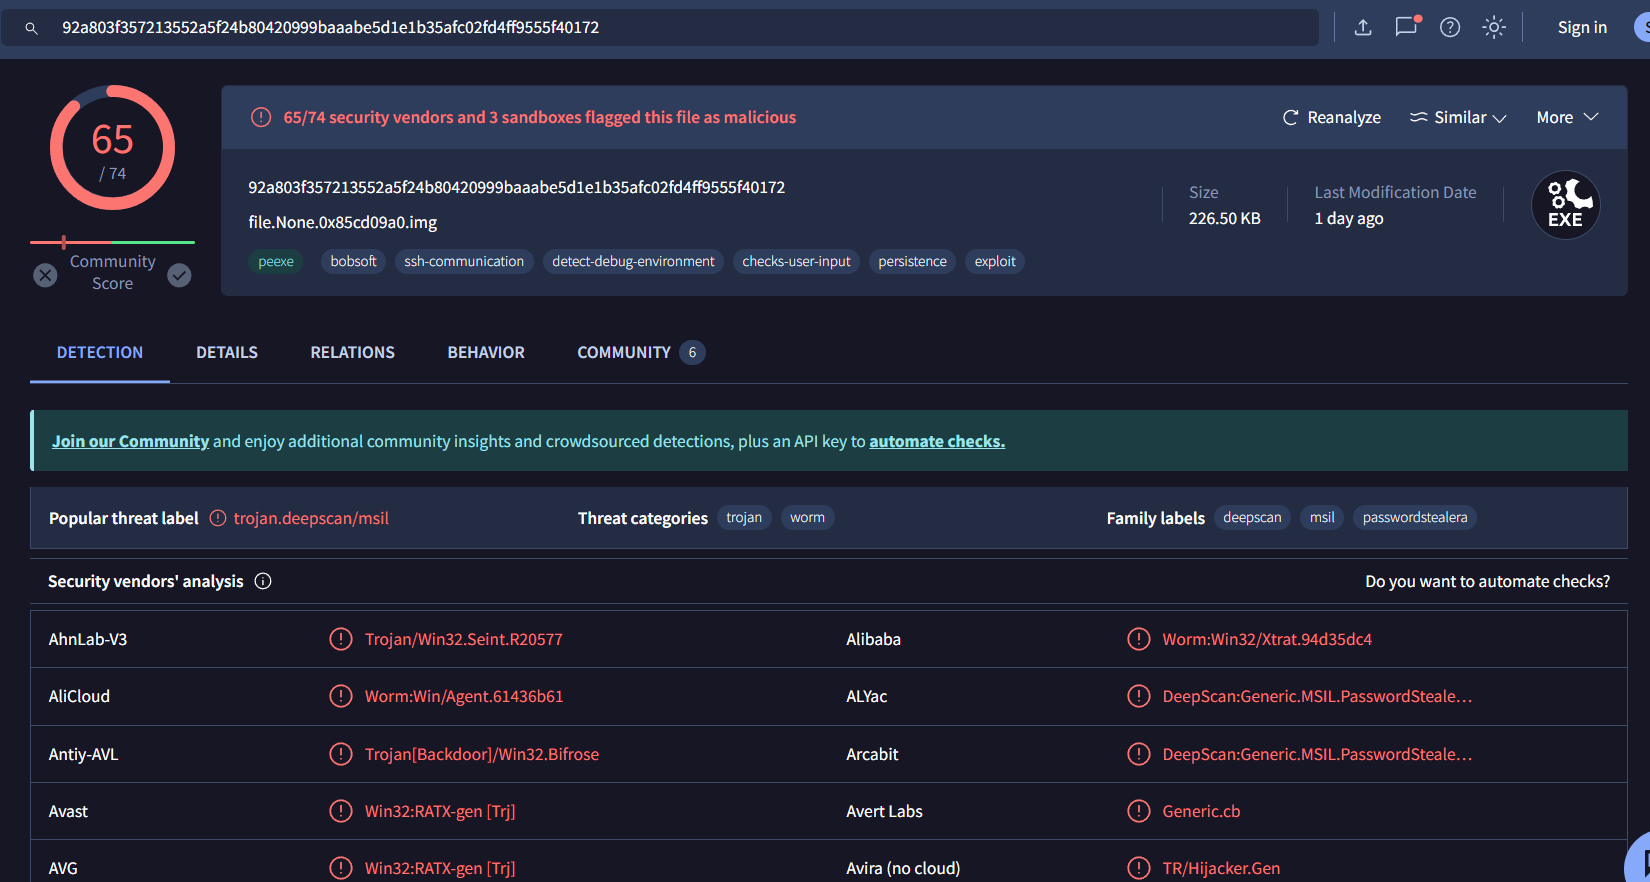The width and height of the screenshot is (1650, 882).
Task: Click Do you want to automate checks
Action: [x=1487, y=581]
